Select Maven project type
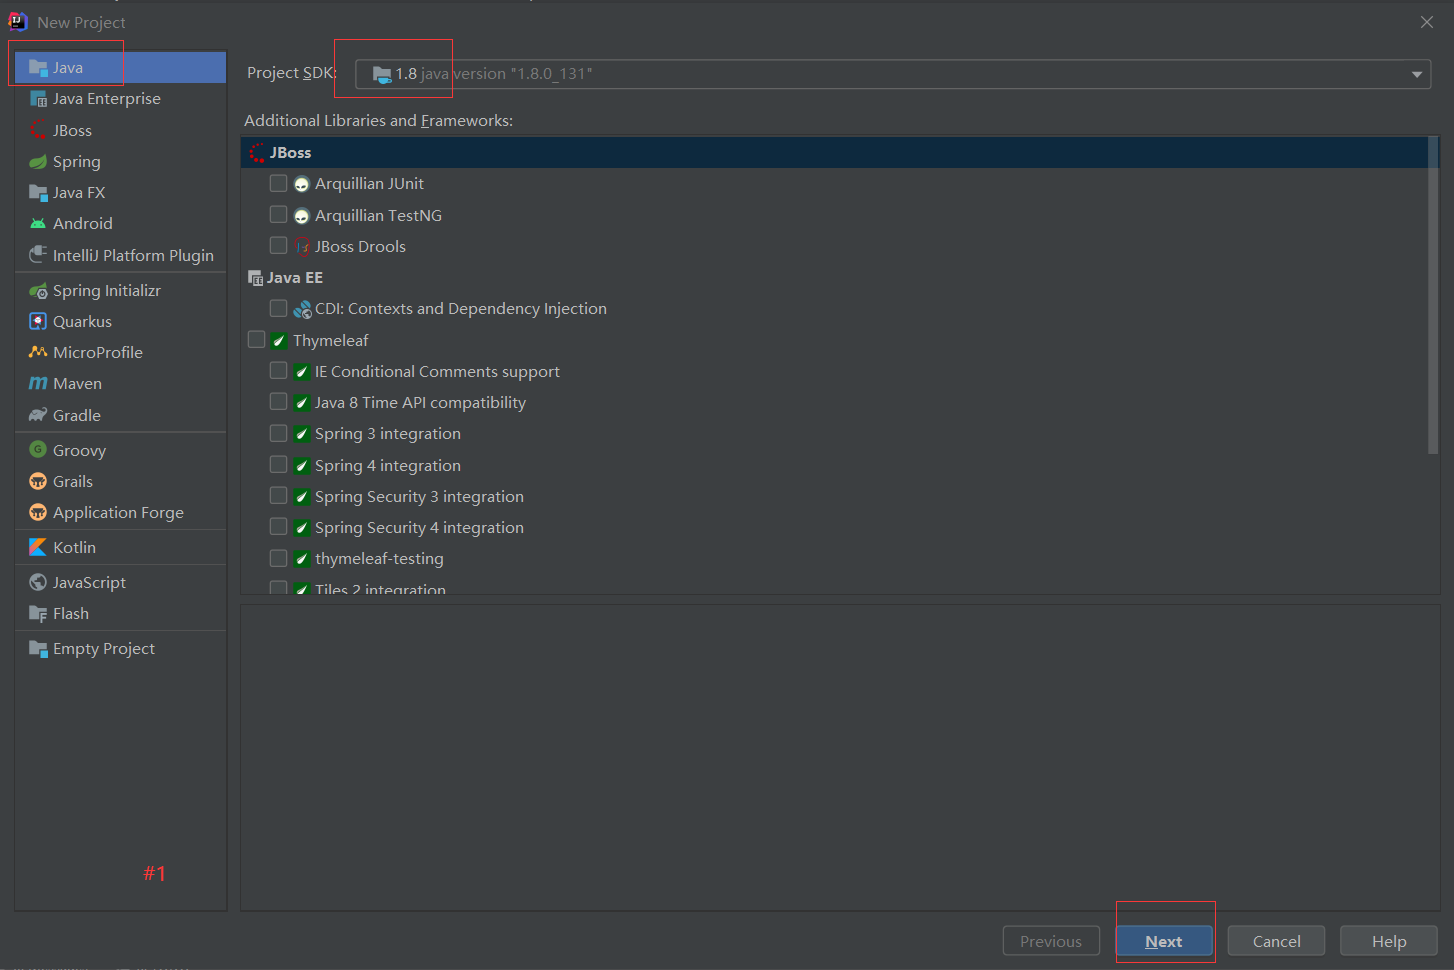 tap(121, 383)
